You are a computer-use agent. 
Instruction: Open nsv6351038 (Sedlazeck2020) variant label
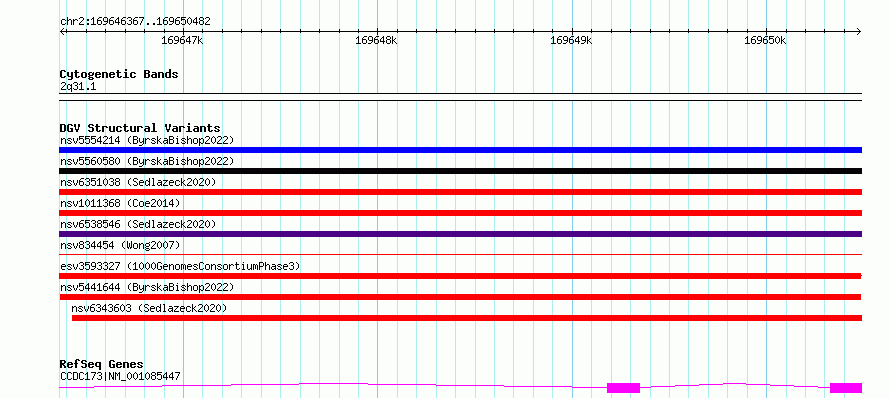tap(138, 182)
